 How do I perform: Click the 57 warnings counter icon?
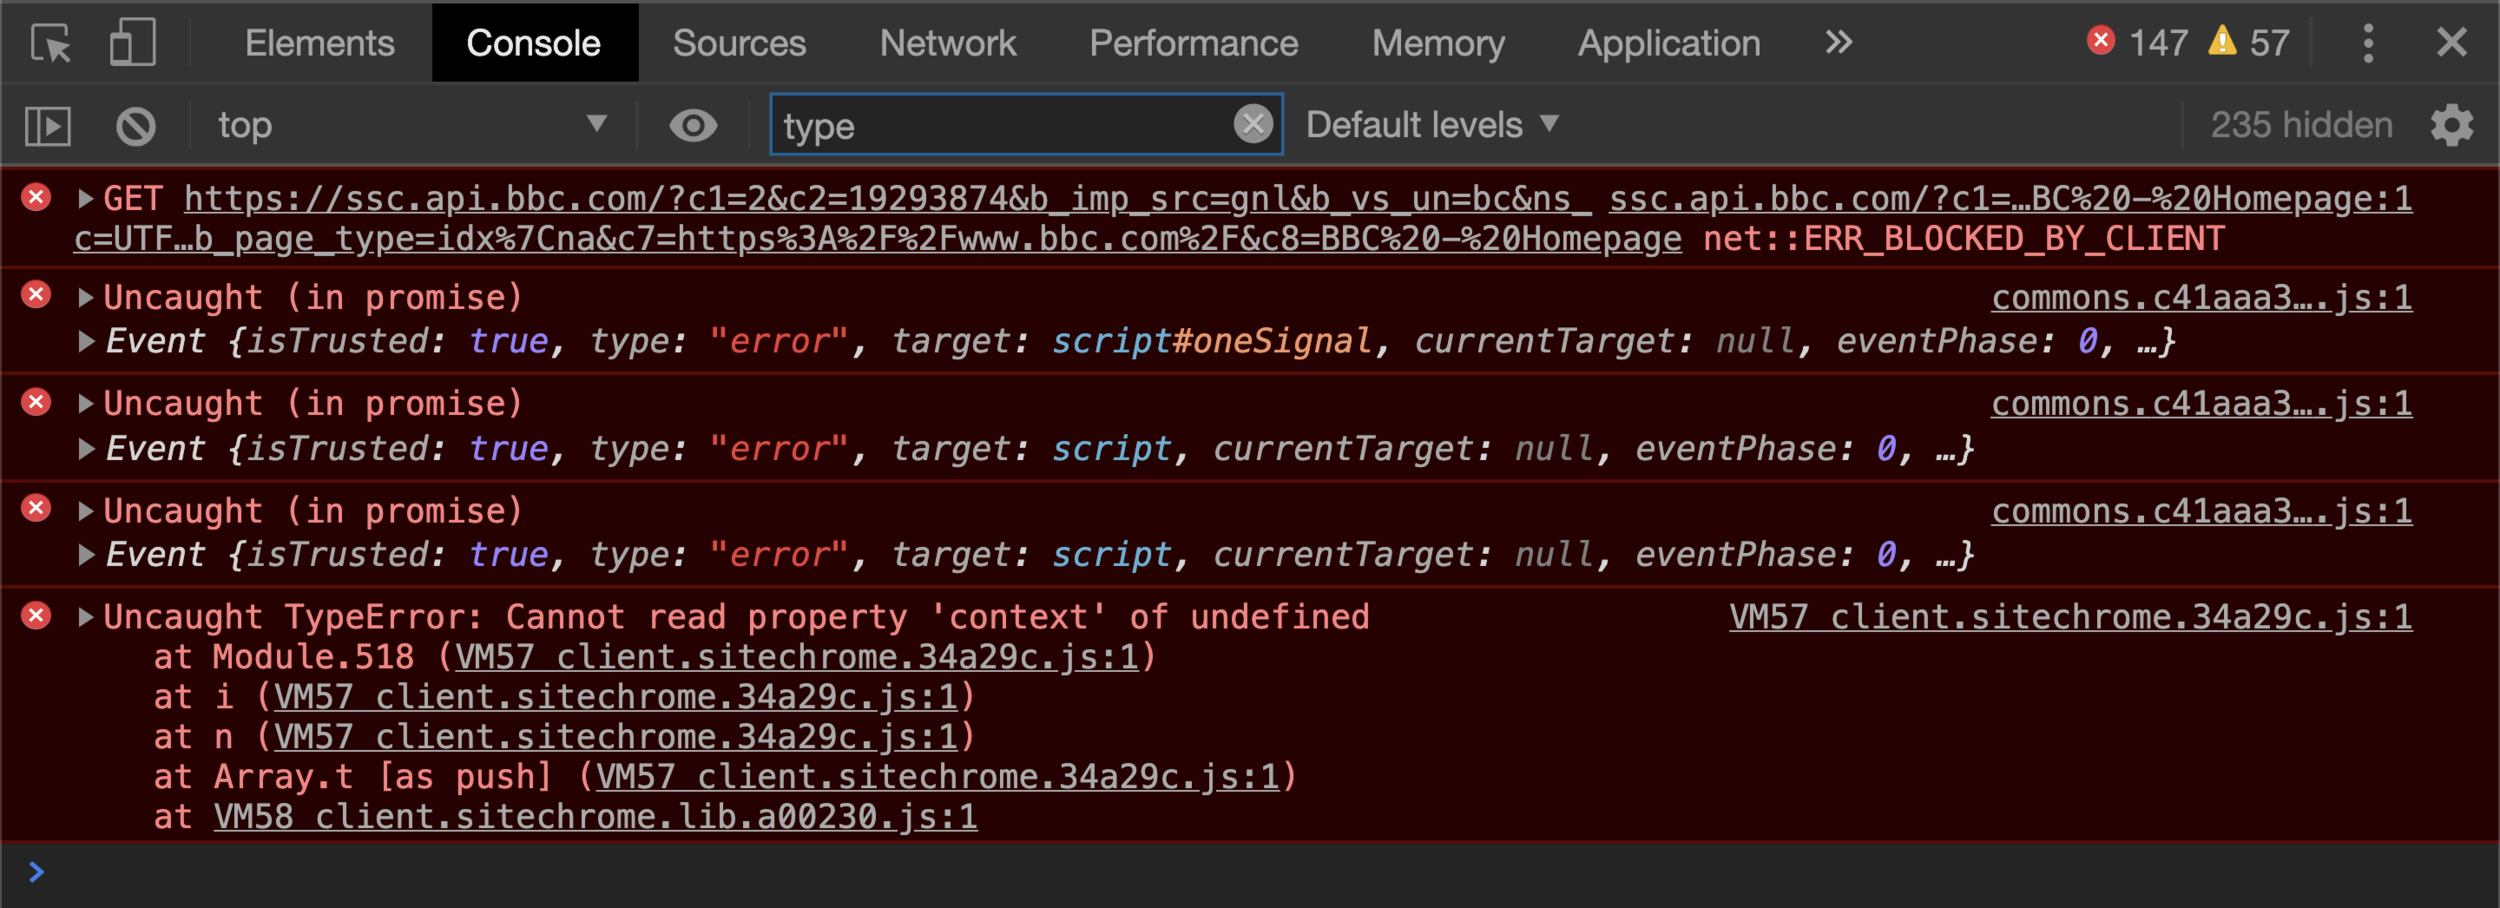[x=2222, y=40]
